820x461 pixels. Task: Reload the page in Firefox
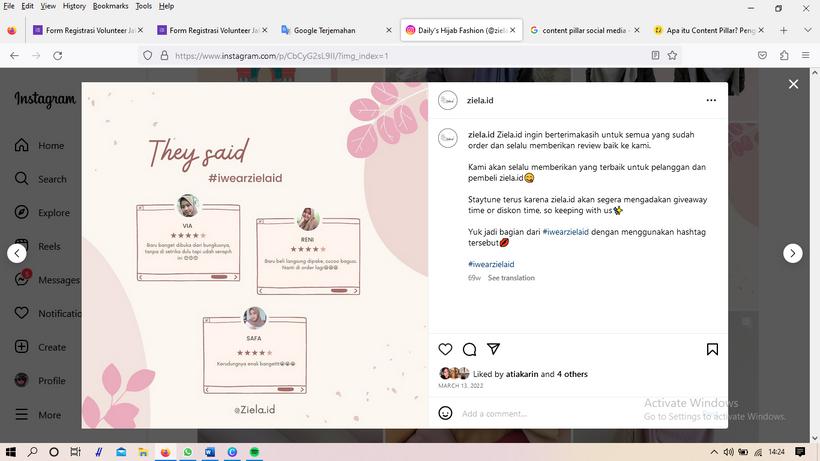(x=58, y=55)
